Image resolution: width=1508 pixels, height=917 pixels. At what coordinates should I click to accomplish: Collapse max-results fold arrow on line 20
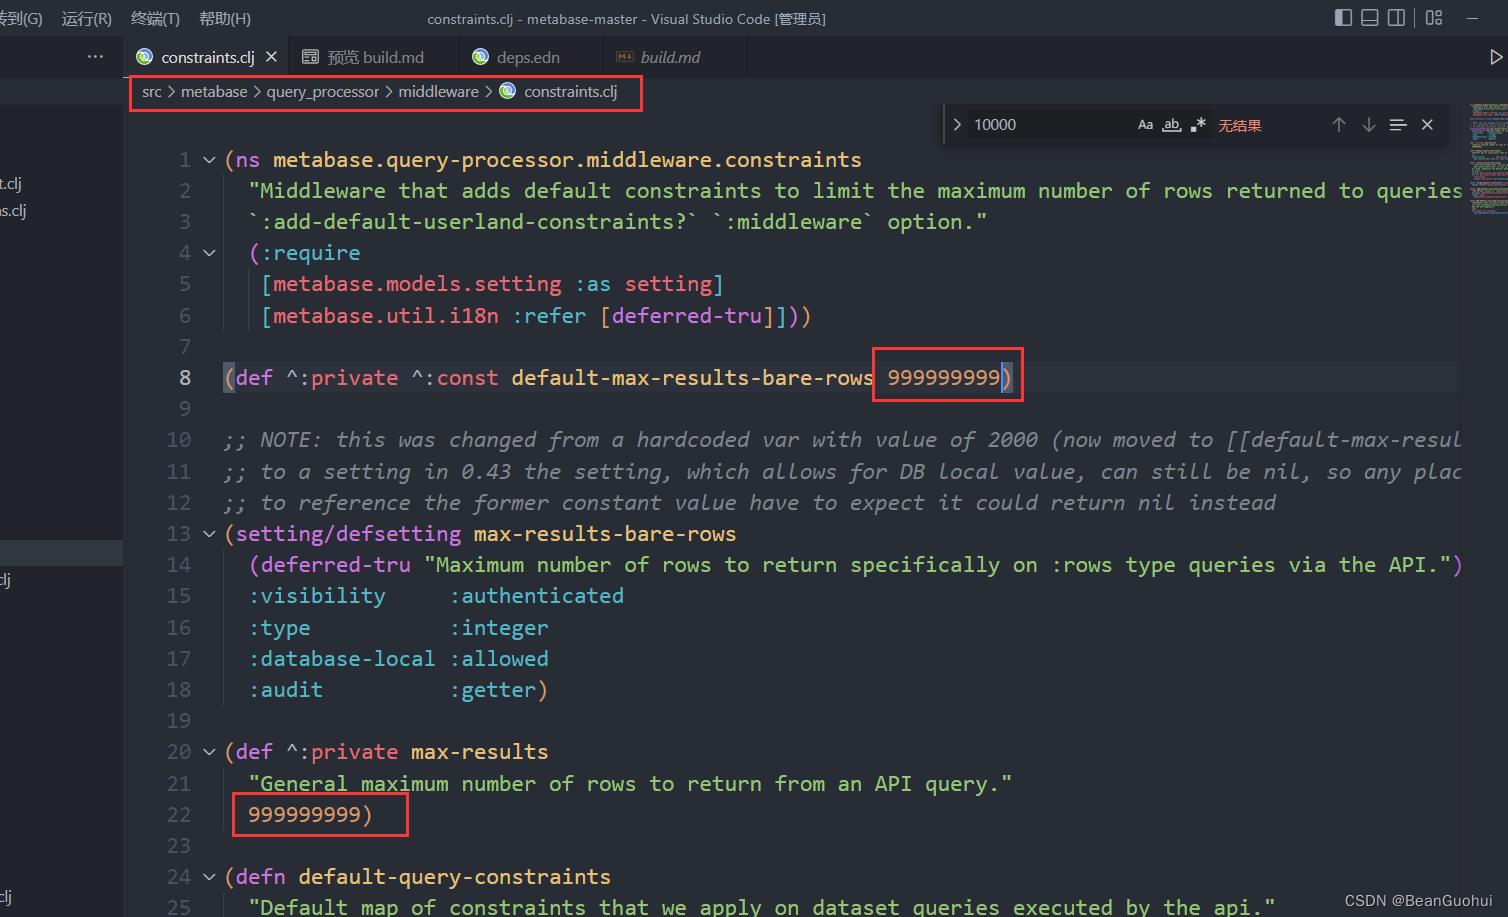(x=209, y=752)
